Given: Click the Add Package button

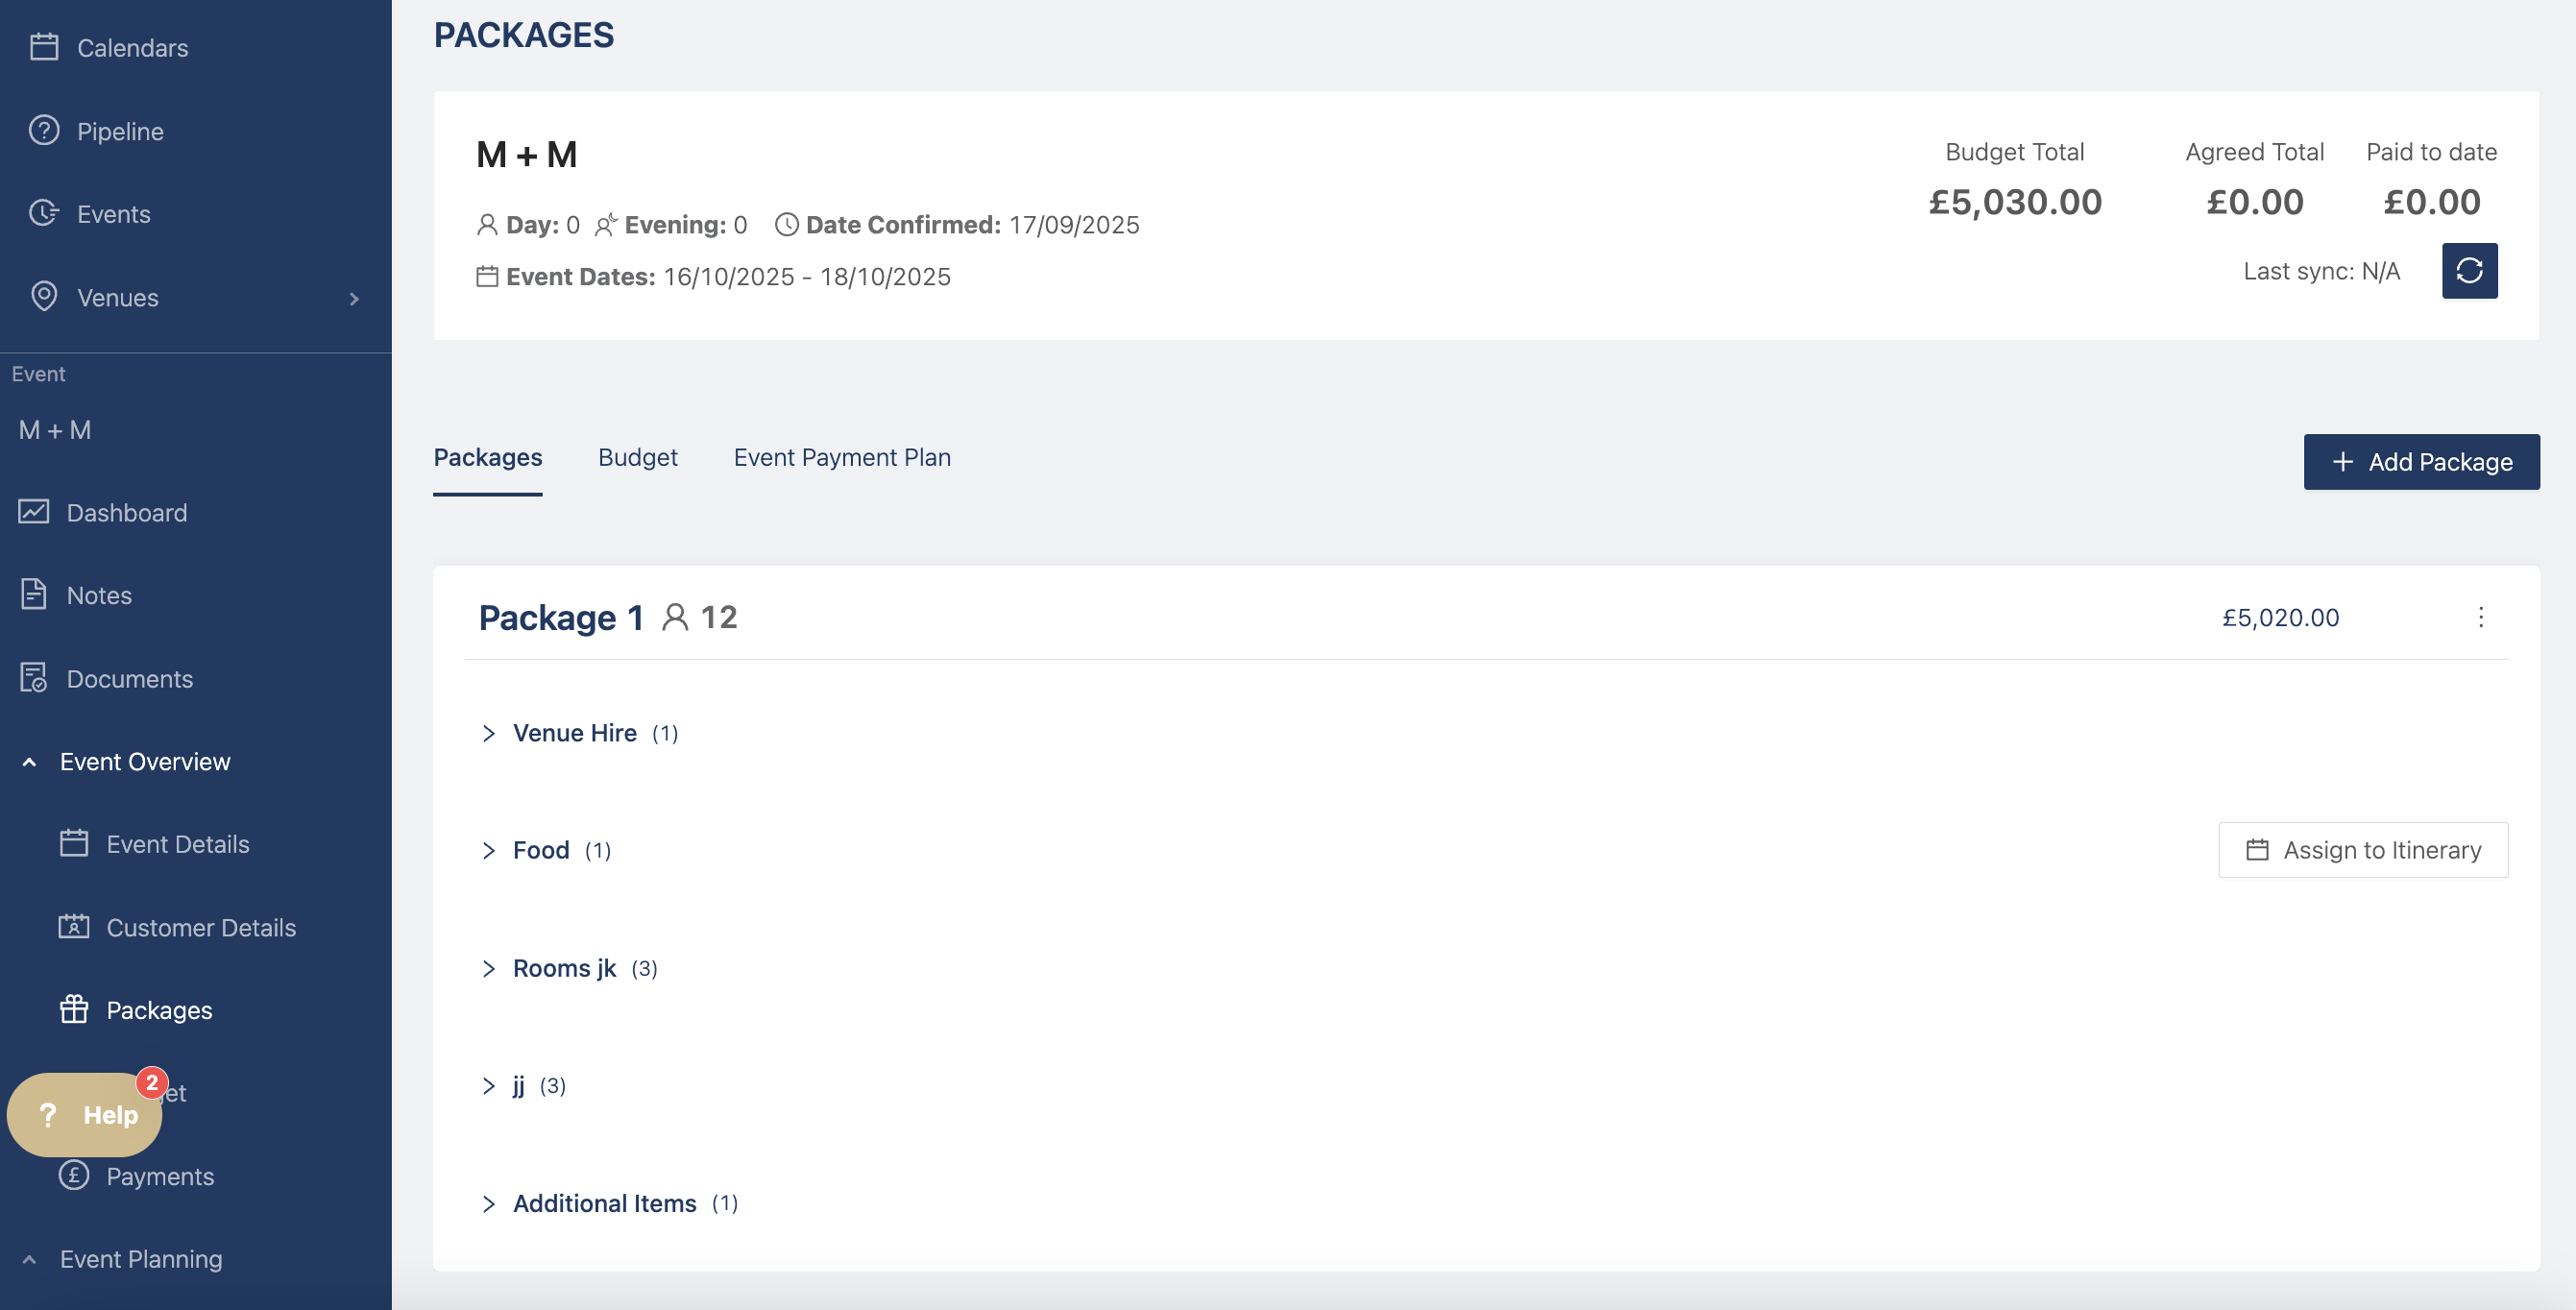Looking at the screenshot, I should 2420,462.
